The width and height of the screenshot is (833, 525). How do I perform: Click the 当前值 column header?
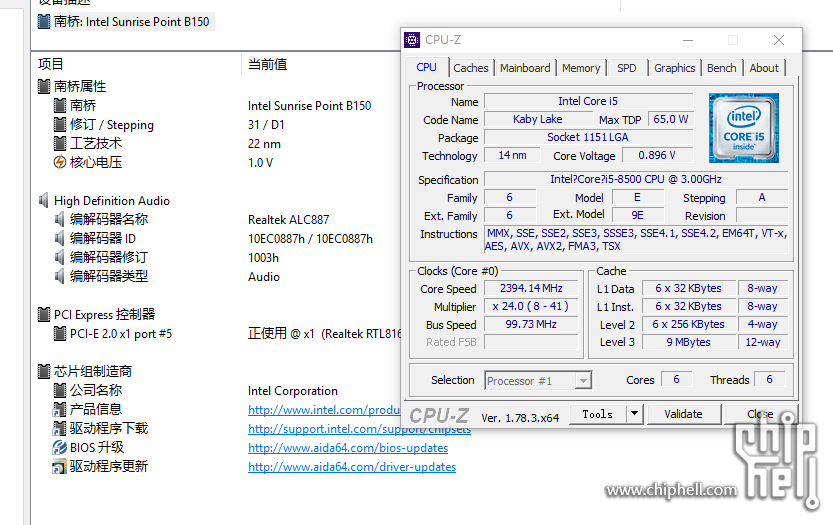pos(267,64)
